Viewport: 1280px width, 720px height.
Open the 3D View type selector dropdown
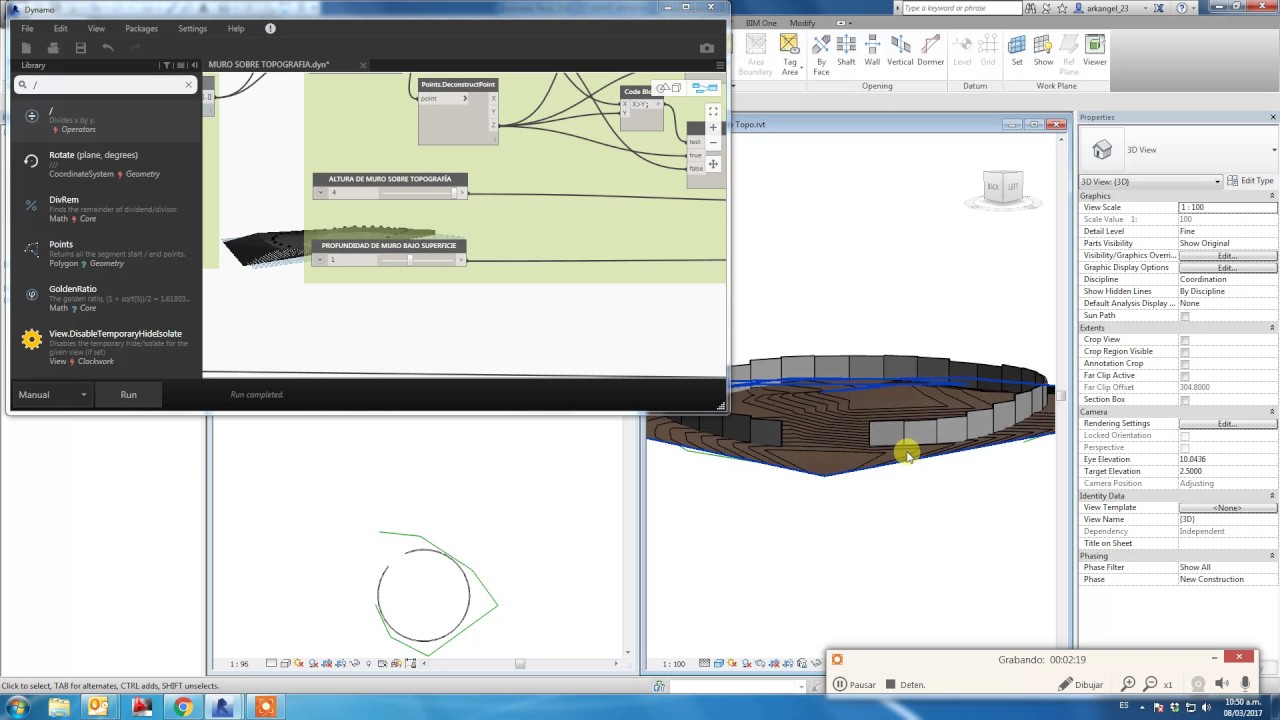(x=1179, y=150)
